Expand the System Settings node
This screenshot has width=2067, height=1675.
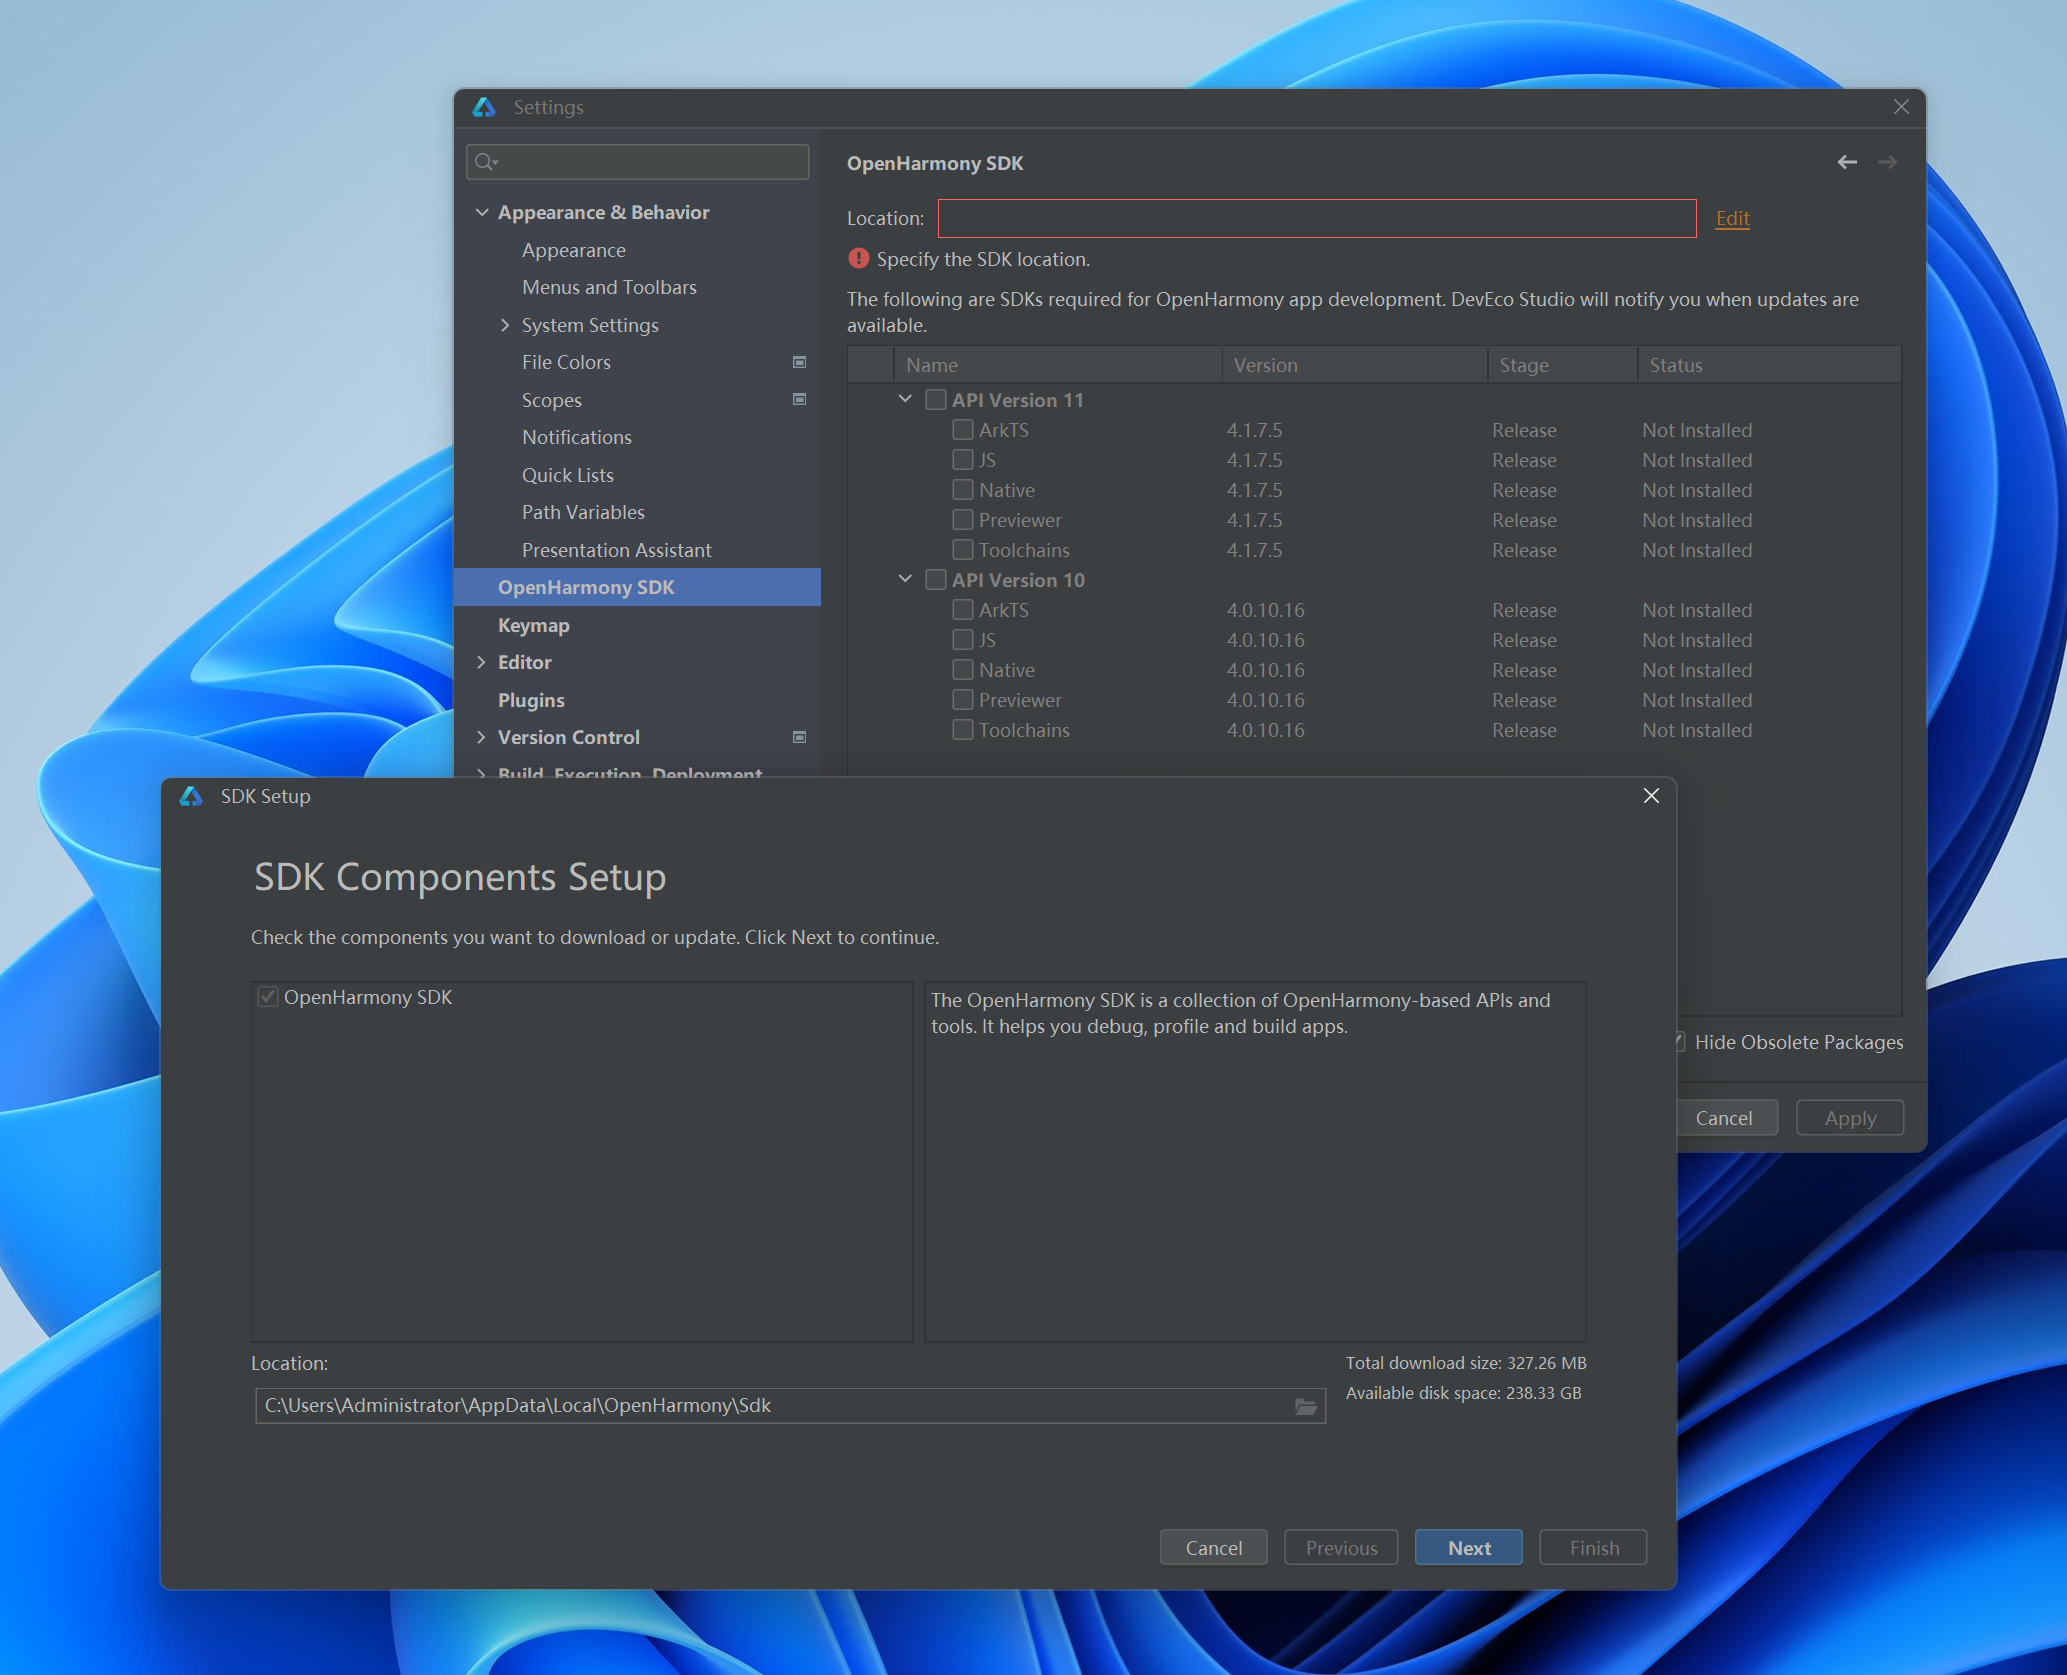(505, 325)
